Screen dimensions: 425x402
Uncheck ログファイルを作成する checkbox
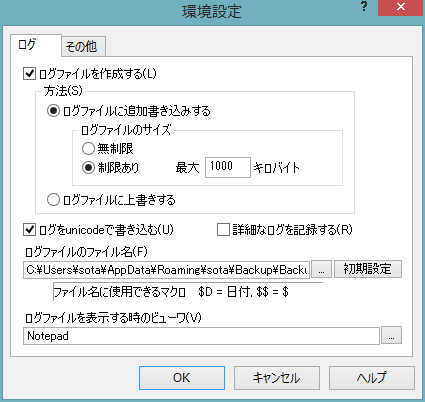click(x=29, y=73)
